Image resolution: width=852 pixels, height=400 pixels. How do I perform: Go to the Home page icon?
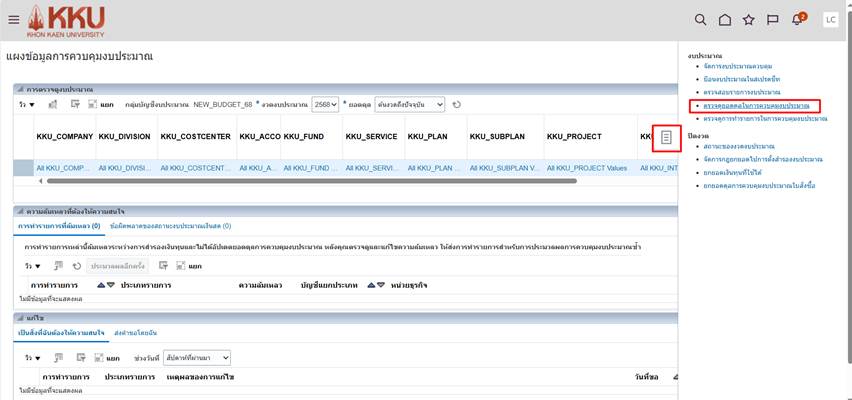tap(725, 20)
